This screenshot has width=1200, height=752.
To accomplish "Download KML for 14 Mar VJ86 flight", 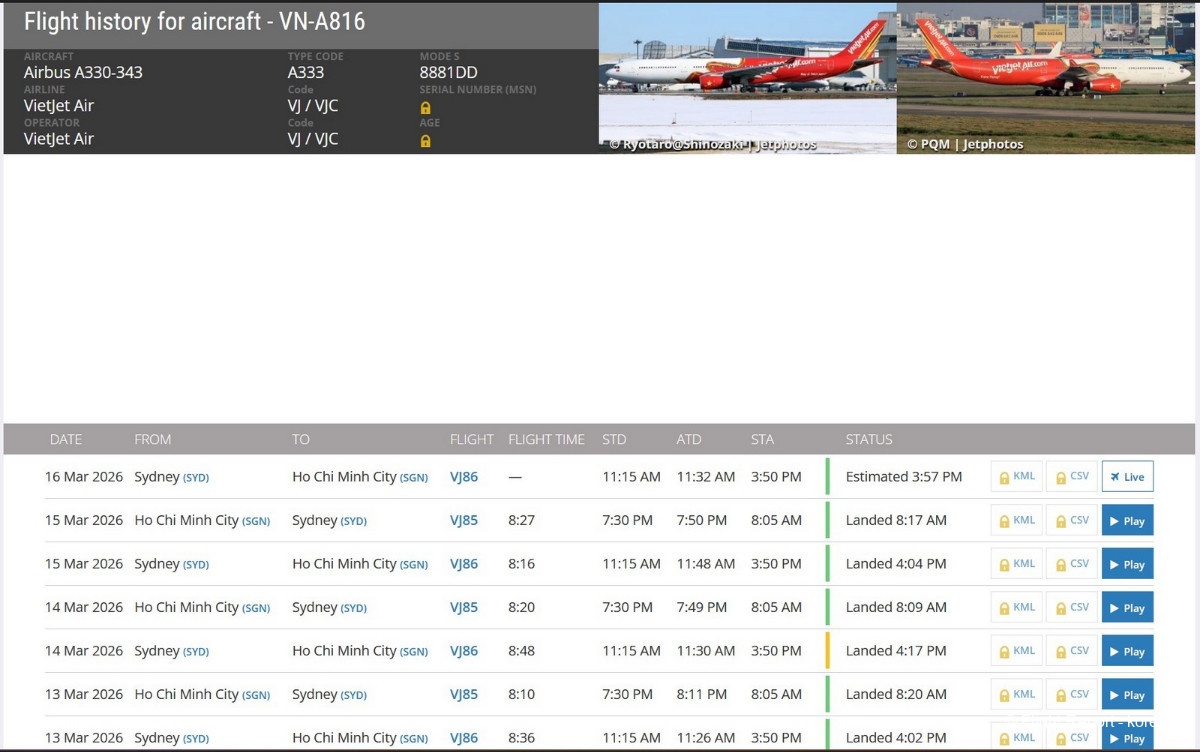I will [x=1017, y=651].
